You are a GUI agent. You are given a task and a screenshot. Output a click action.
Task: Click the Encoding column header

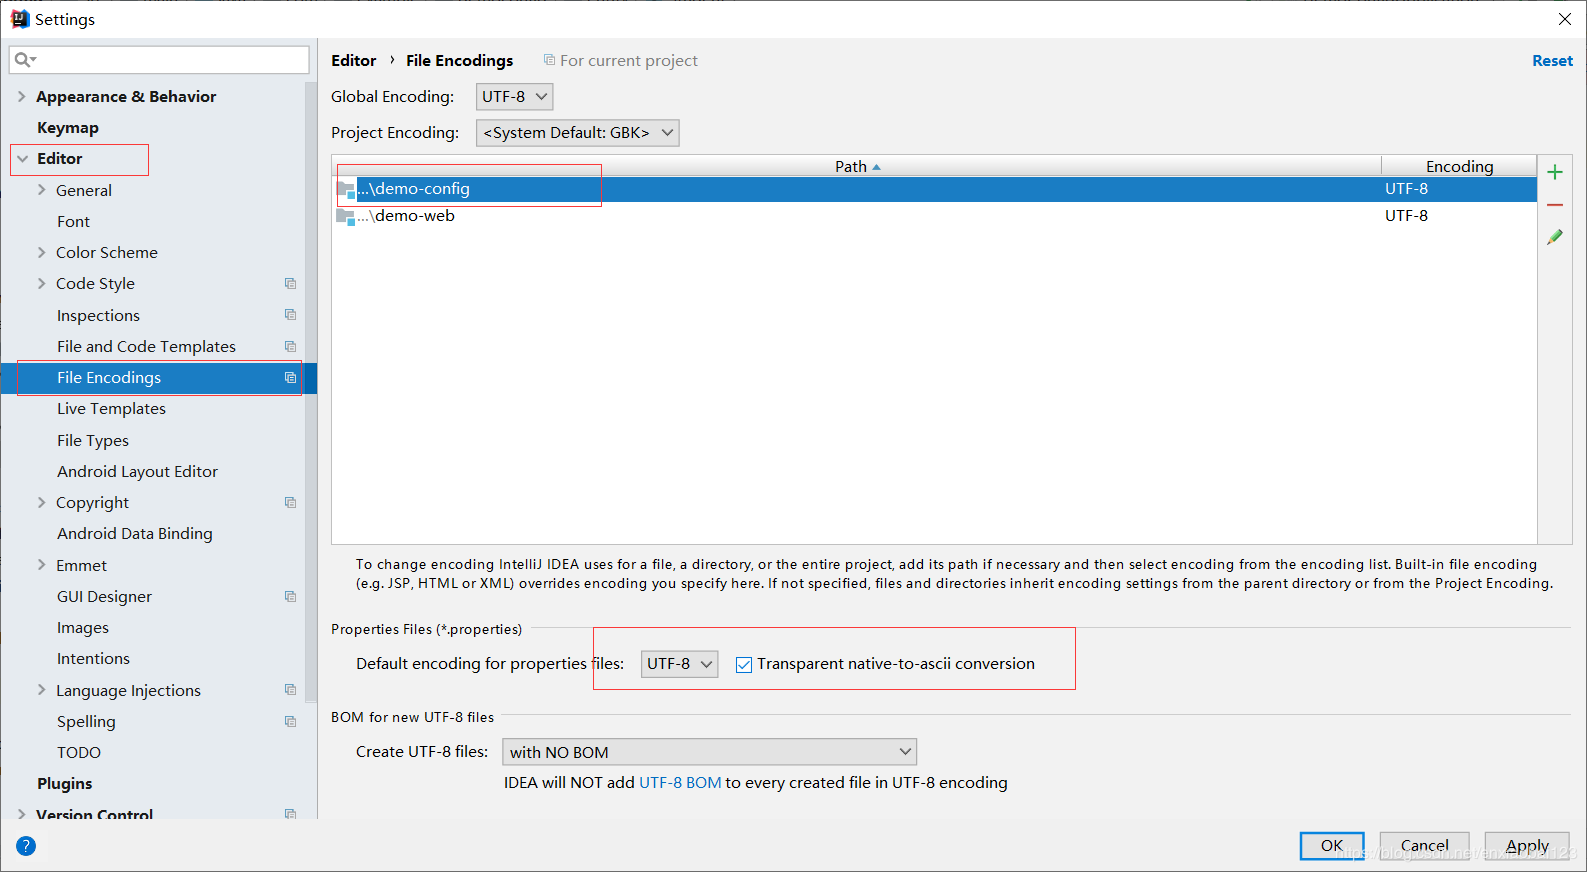(1459, 166)
